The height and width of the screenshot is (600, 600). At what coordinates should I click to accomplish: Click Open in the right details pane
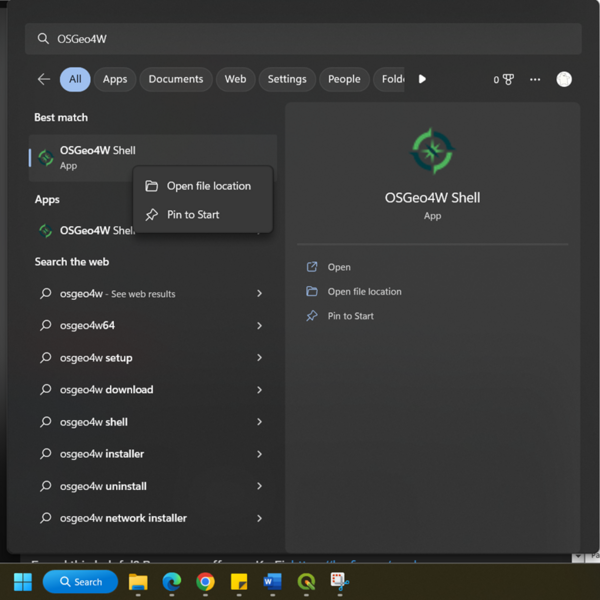pyautogui.click(x=339, y=267)
